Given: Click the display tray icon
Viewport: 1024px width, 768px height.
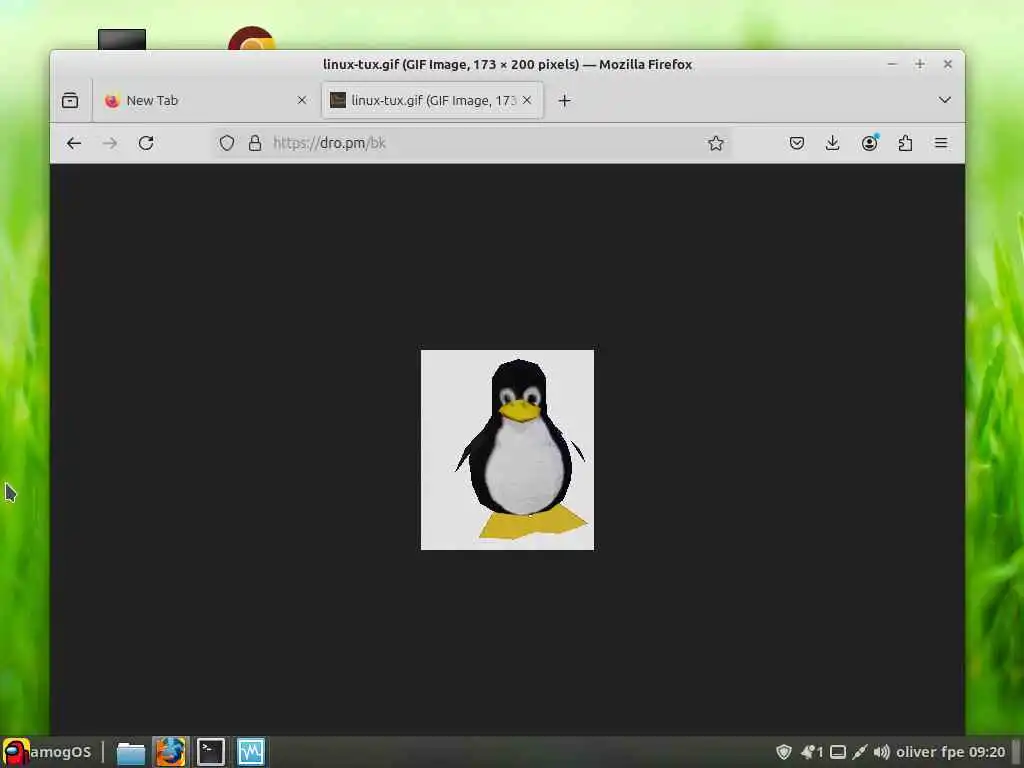Looking at the screenshot, I should (838, 752).
